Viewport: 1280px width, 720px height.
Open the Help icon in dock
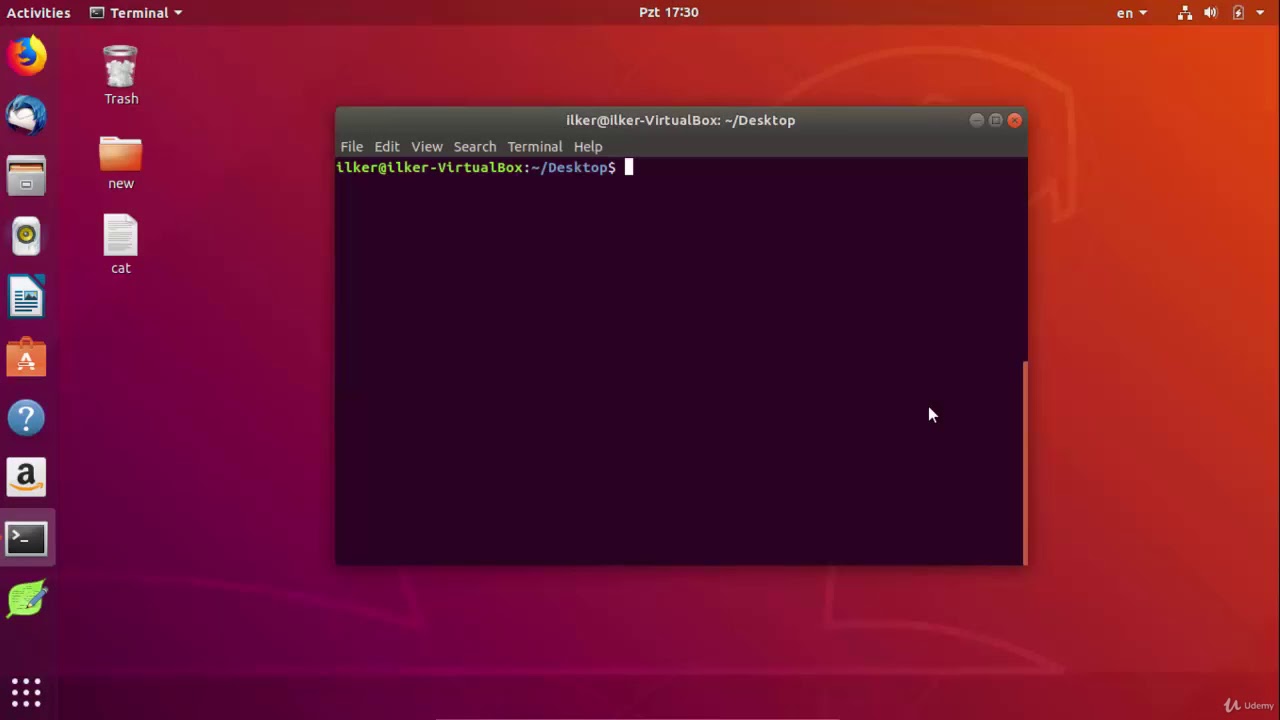(27, 418)
